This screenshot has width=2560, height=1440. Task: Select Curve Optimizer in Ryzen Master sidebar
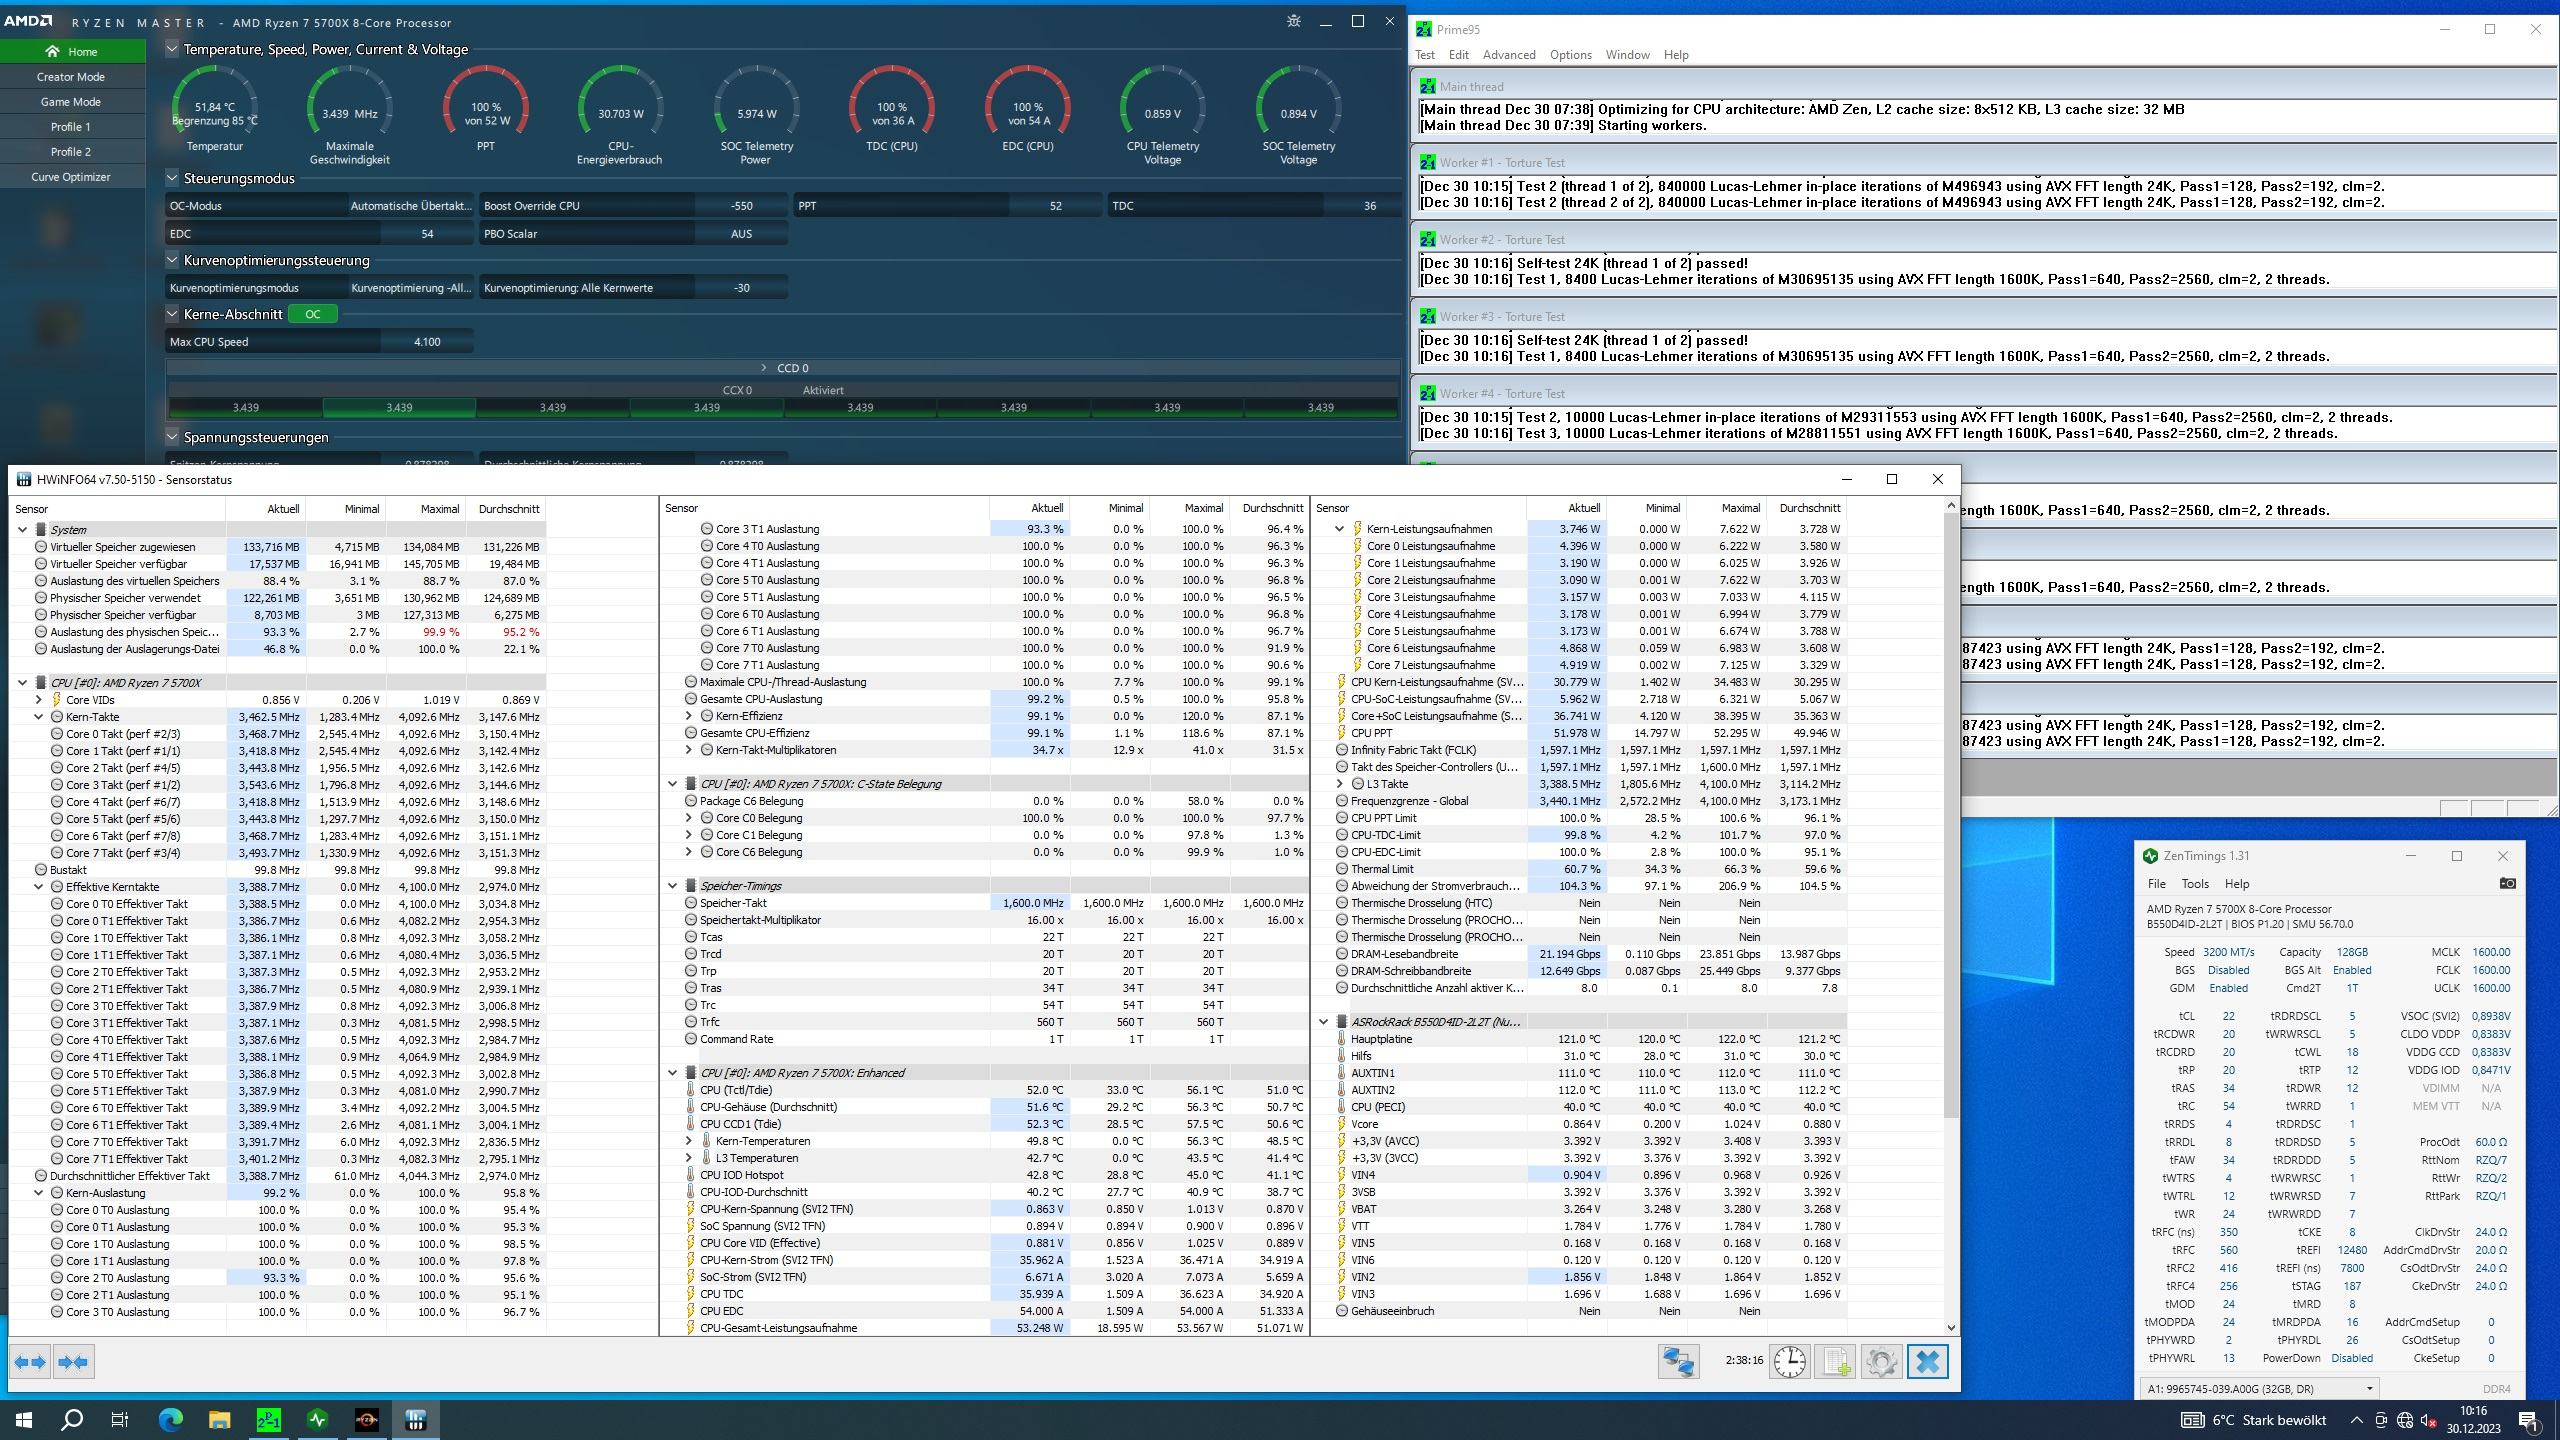pyautogui.click(x=71, y=177)
